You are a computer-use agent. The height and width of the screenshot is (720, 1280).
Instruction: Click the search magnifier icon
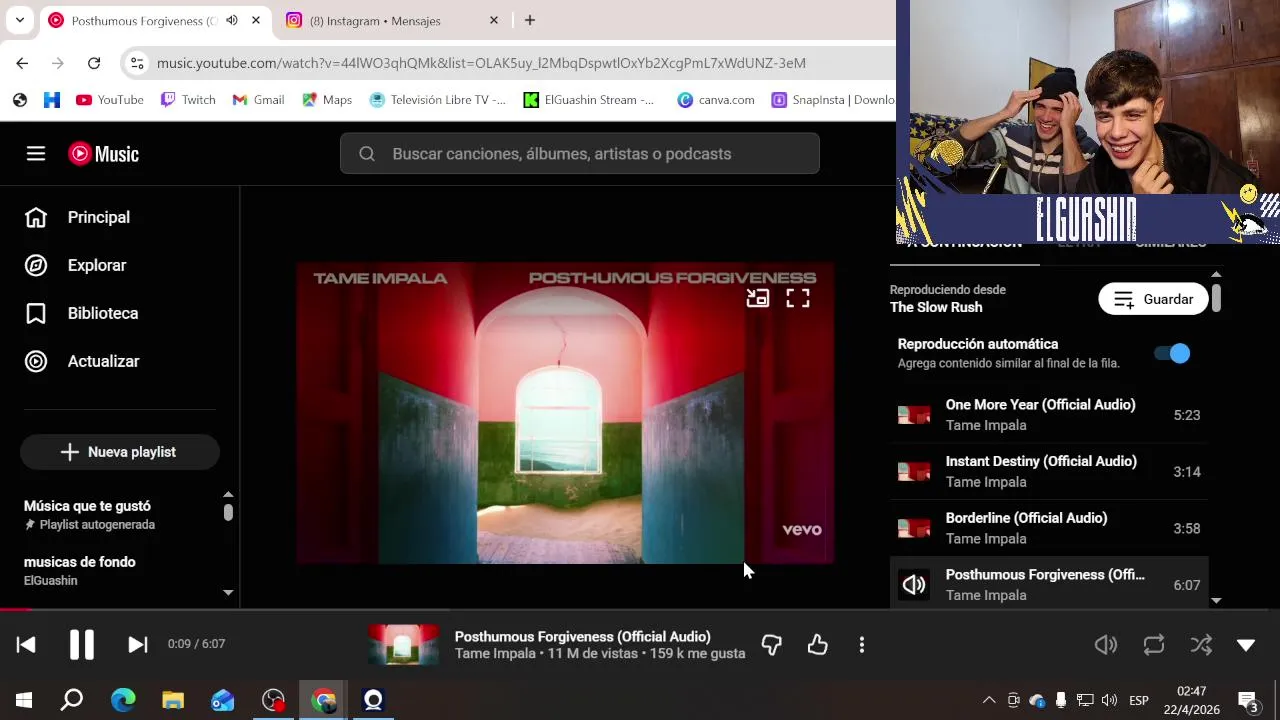(367, 154)
